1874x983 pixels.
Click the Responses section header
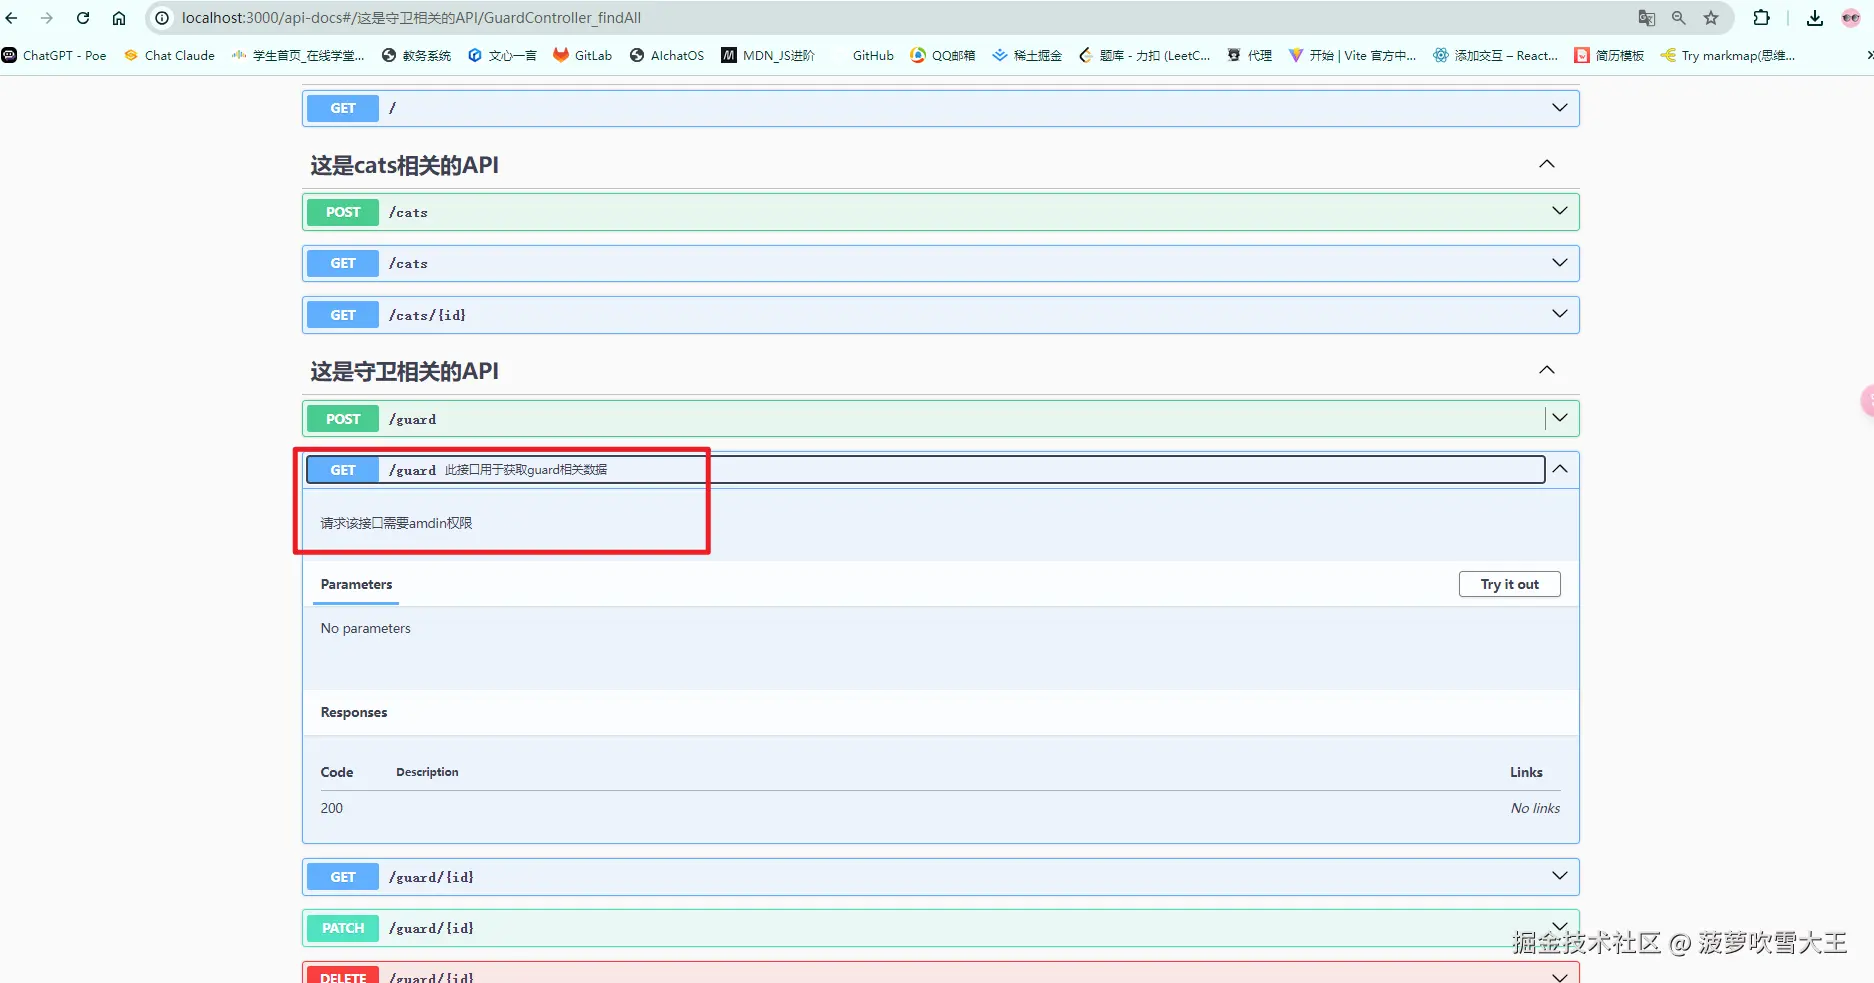(x=353, y=712)
